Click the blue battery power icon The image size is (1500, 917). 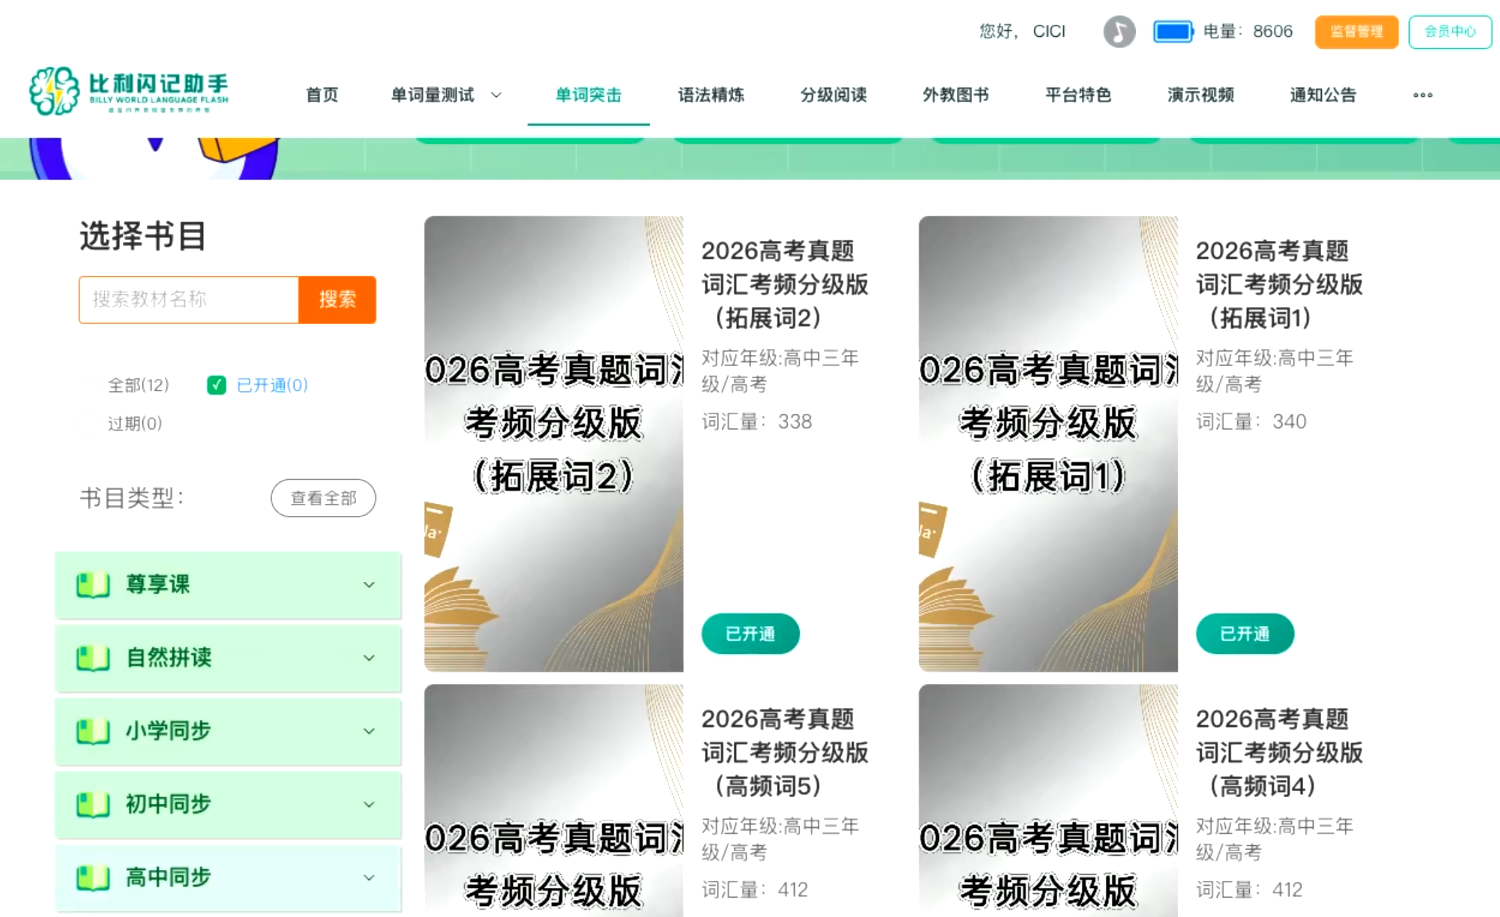point(1173,32)
